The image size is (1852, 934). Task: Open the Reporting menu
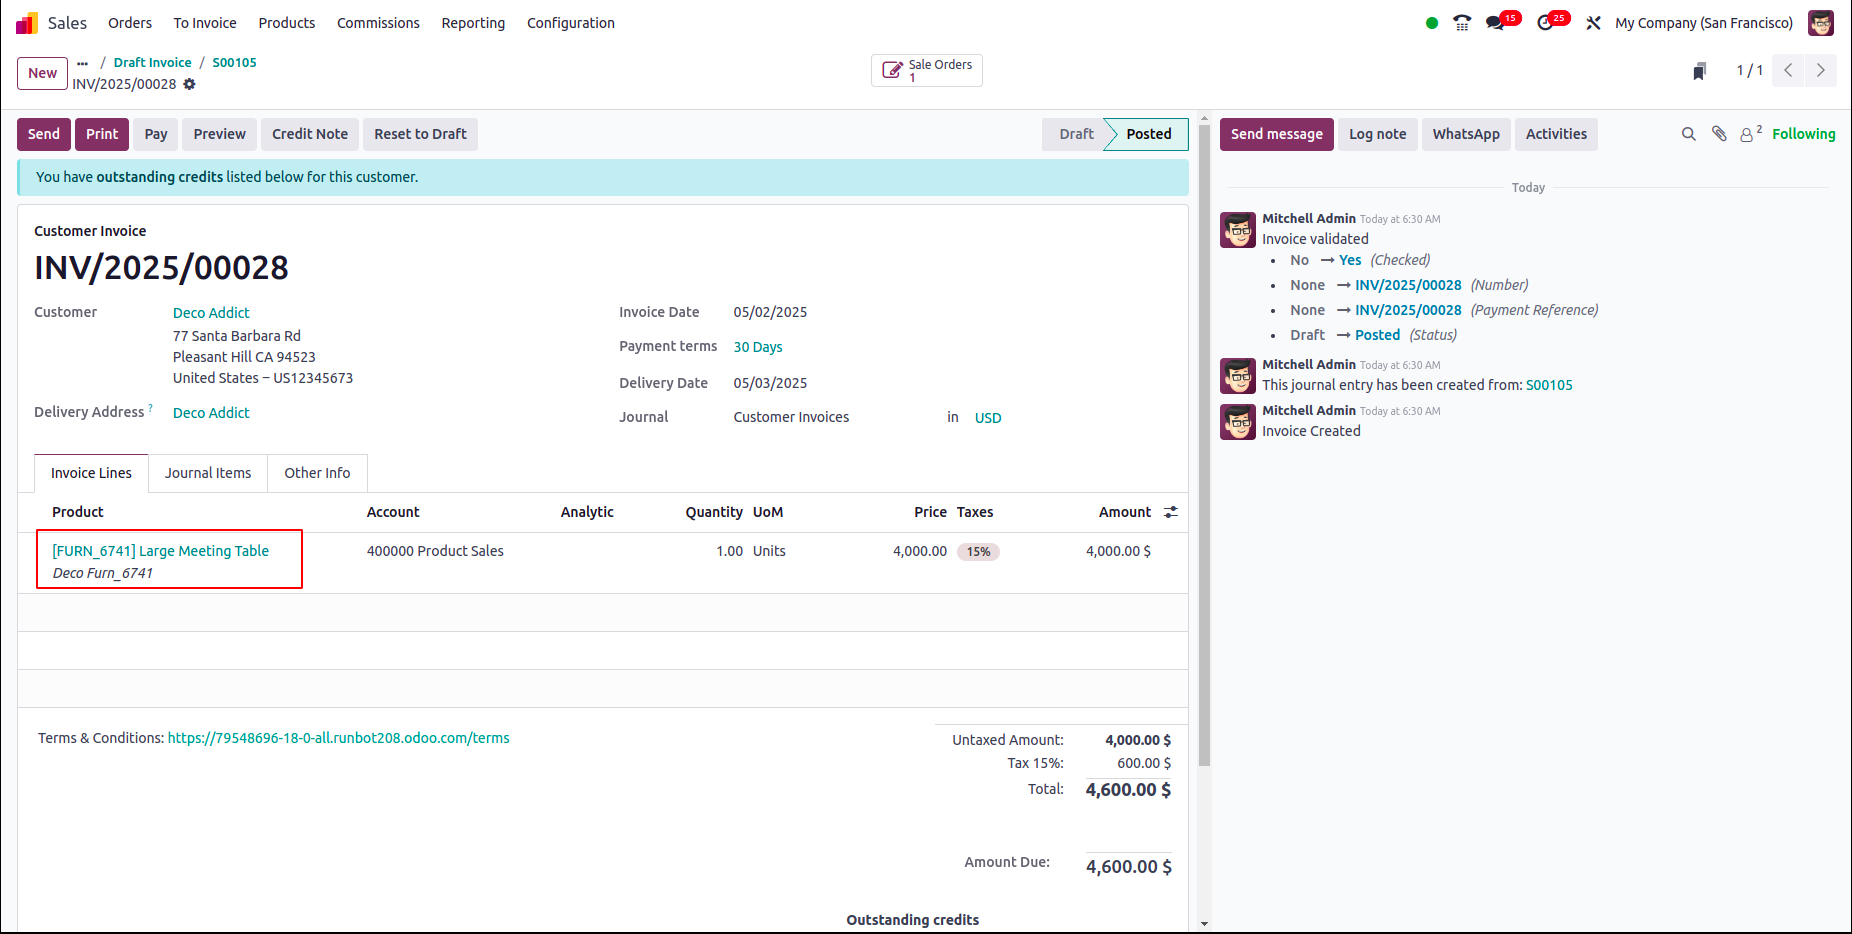click(473, 23)
